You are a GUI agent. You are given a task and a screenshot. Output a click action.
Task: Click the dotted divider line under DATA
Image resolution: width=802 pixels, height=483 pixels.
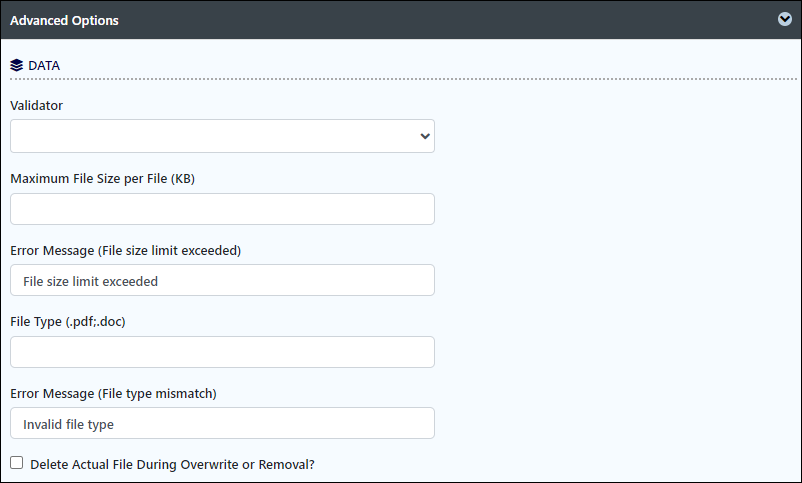click(403, 79)
